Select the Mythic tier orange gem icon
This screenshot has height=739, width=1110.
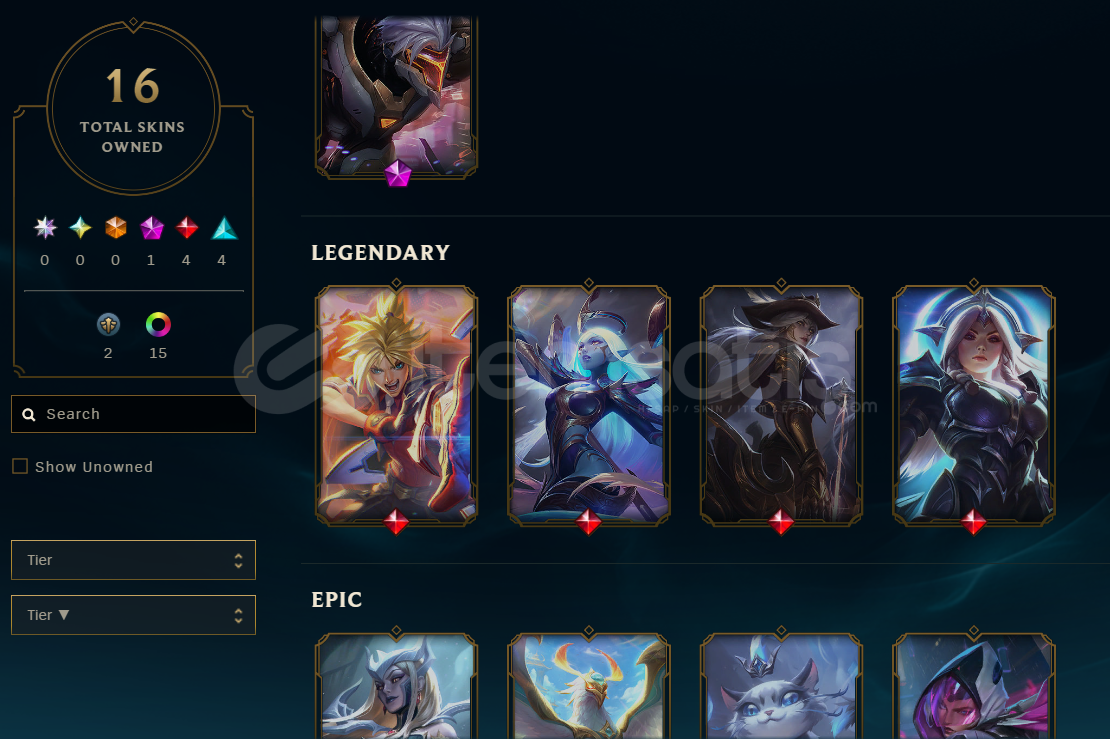click(x=115, y=228)
